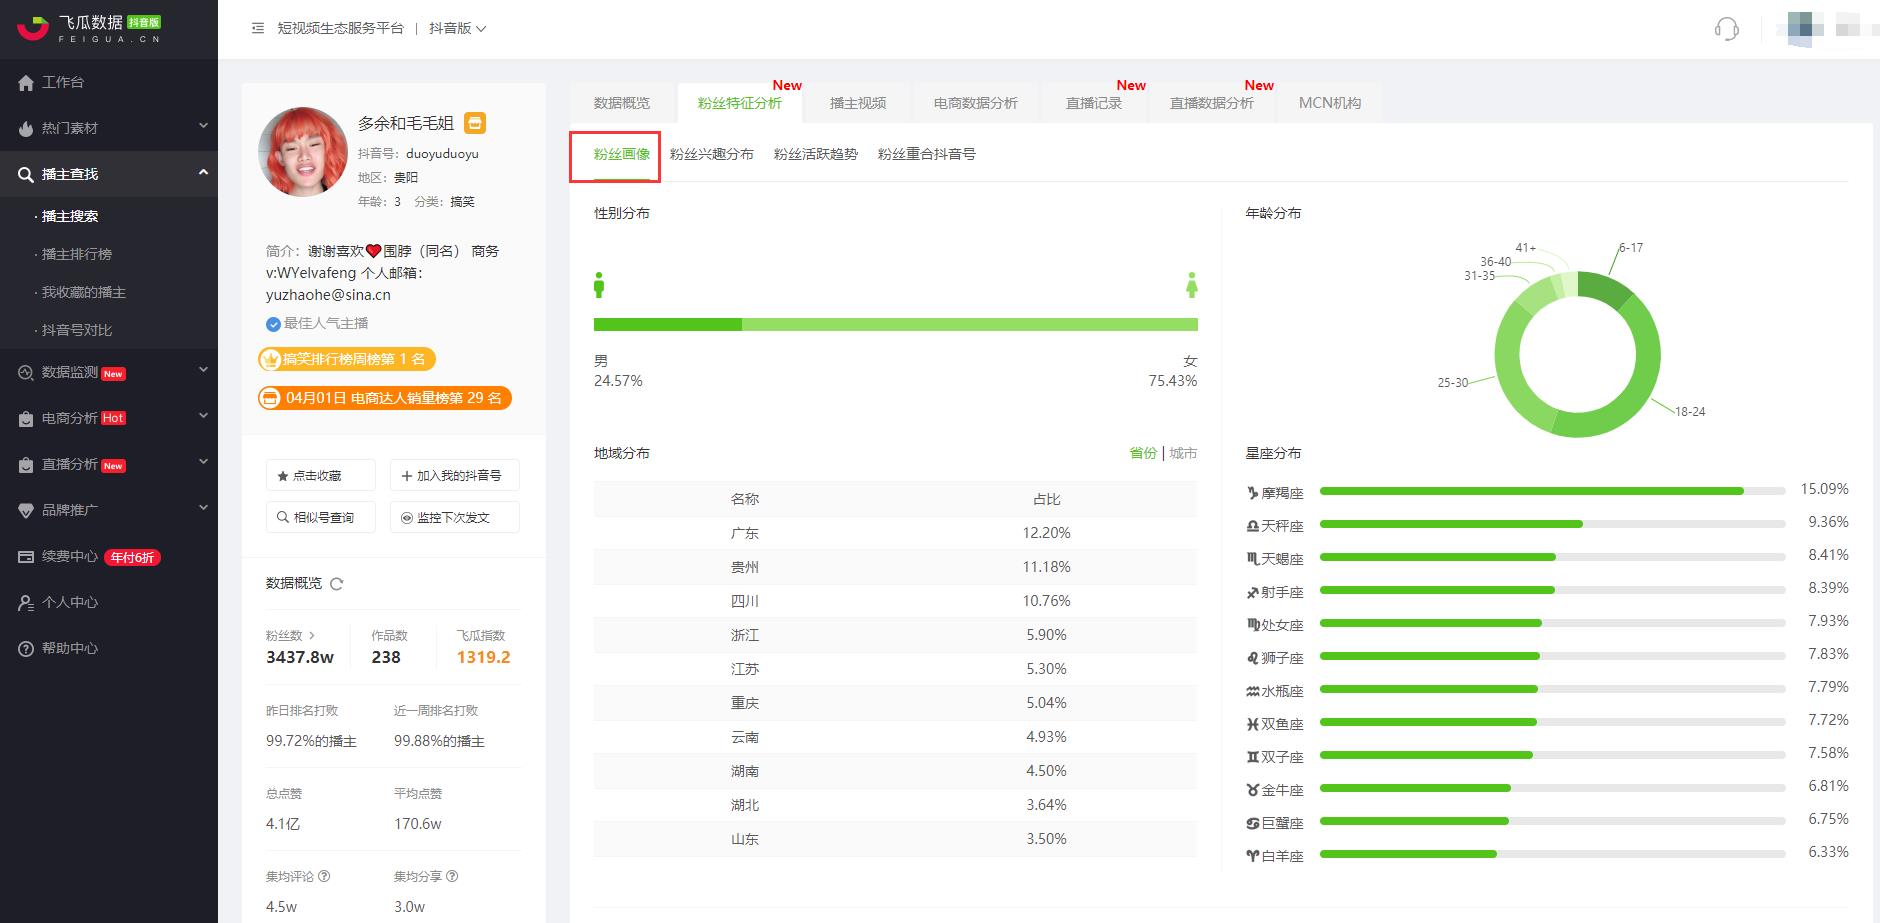
Task: Click the 直播分析 bag icon
Action: point(26,465)
